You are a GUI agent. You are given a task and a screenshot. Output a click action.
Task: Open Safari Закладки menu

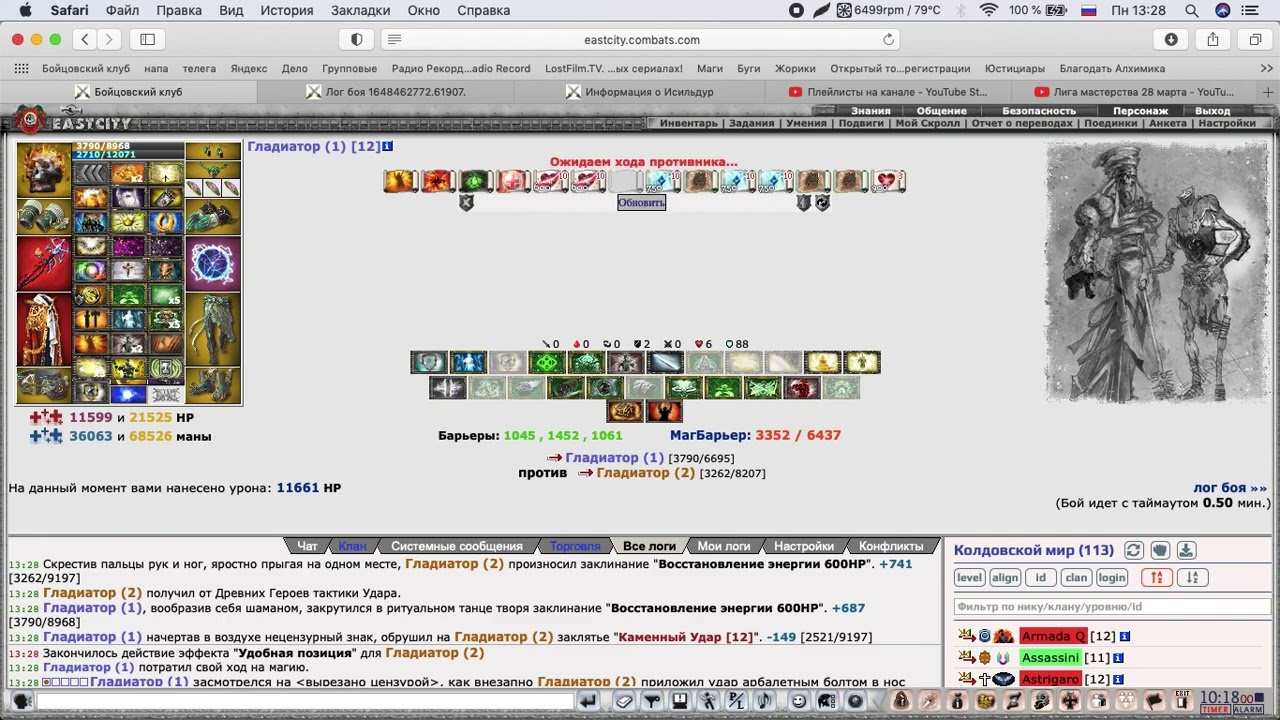360,10
